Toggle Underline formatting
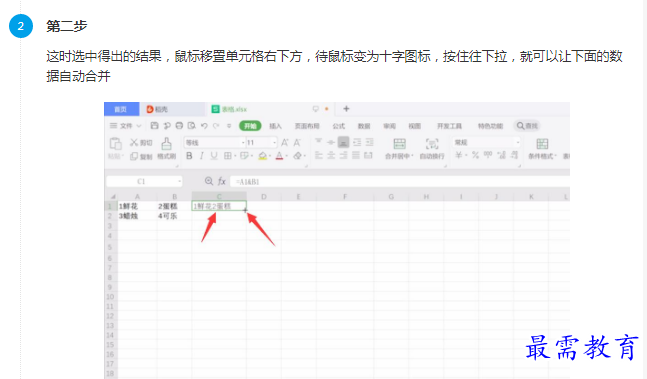Image resolution: width=647 pixels, height=379 pixels. pyautogui.click(x=214, y=155)
